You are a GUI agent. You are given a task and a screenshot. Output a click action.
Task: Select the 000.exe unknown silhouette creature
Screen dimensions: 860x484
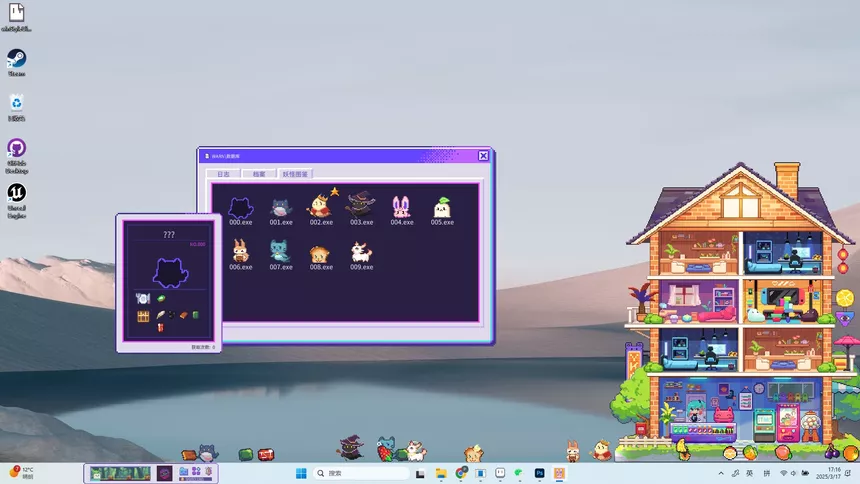(x=240, y=207)
